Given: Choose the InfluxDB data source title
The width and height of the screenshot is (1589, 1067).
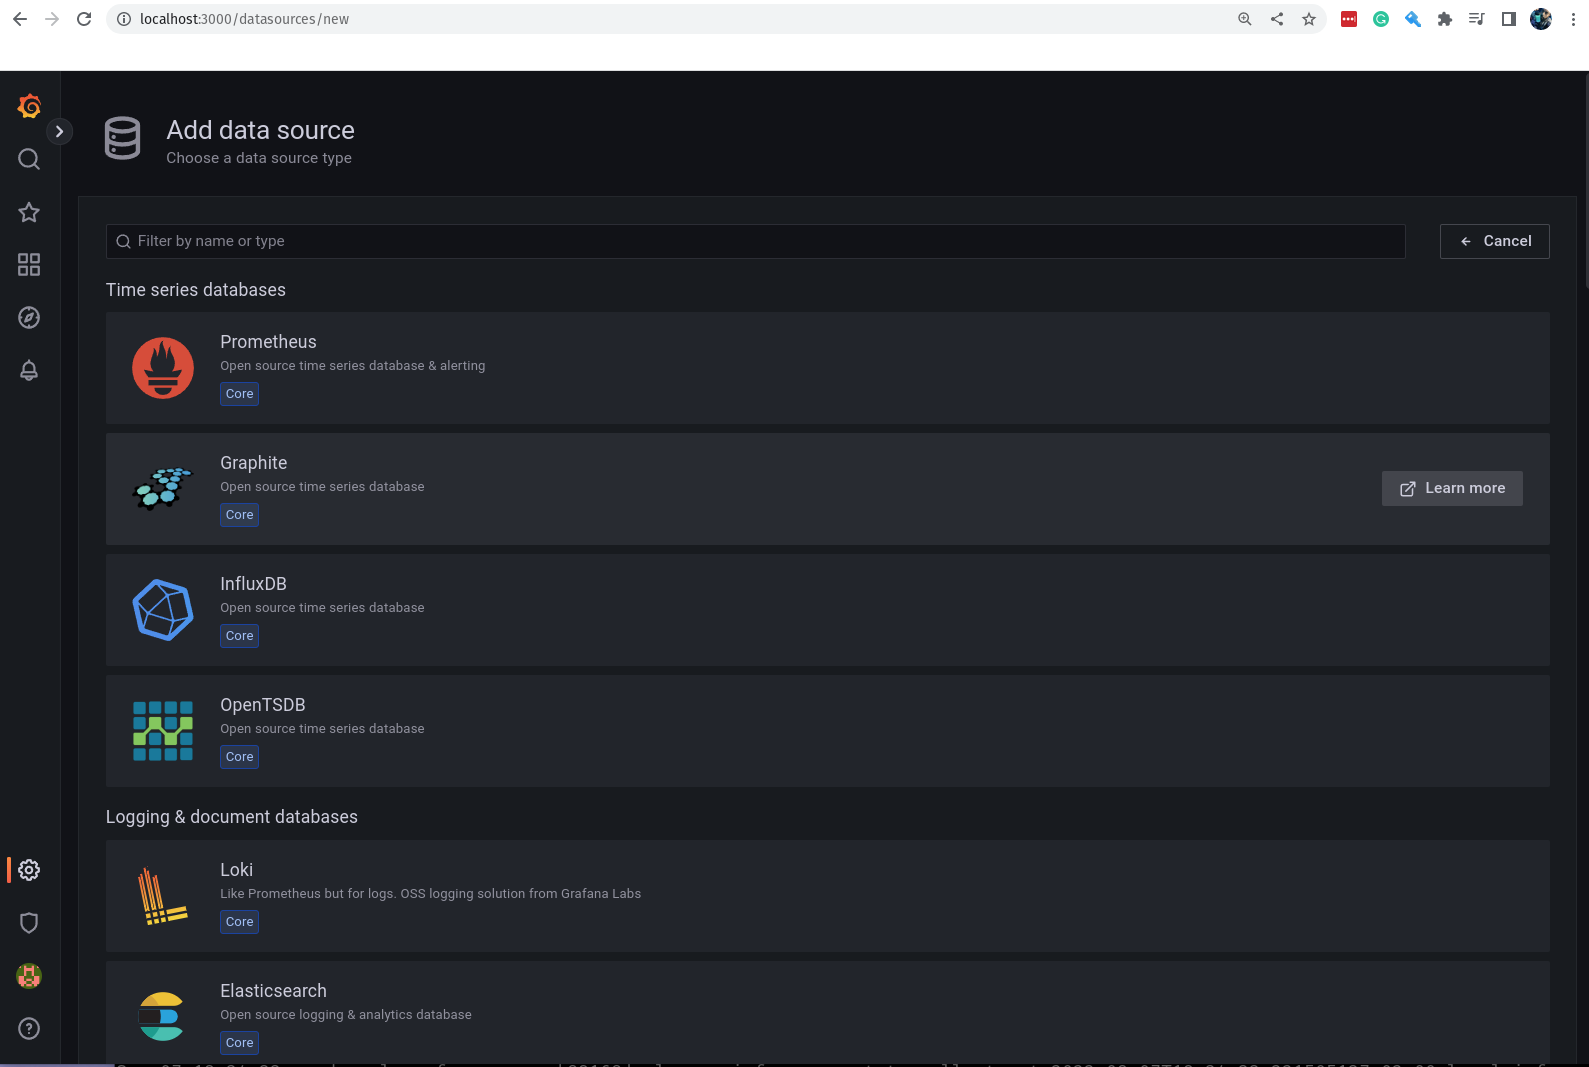Looking at the screenshot, I should click(253, 584).
